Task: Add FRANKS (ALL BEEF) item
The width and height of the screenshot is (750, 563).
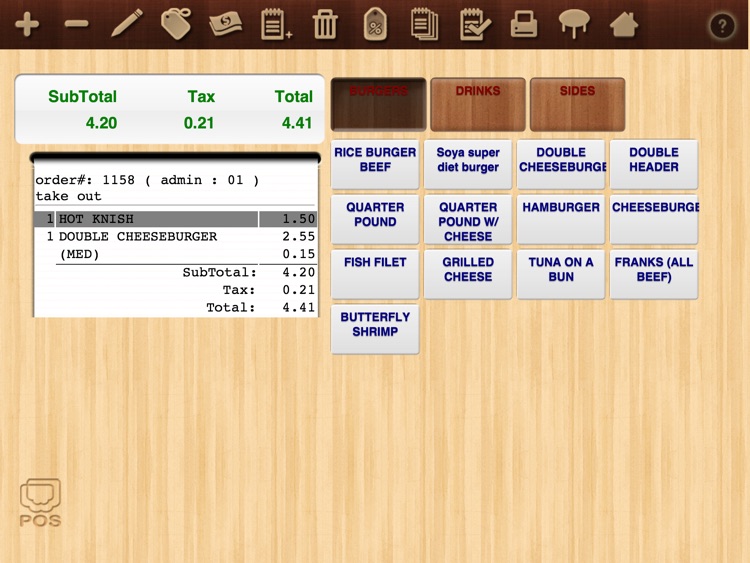Action: click(x=654, y=274)
